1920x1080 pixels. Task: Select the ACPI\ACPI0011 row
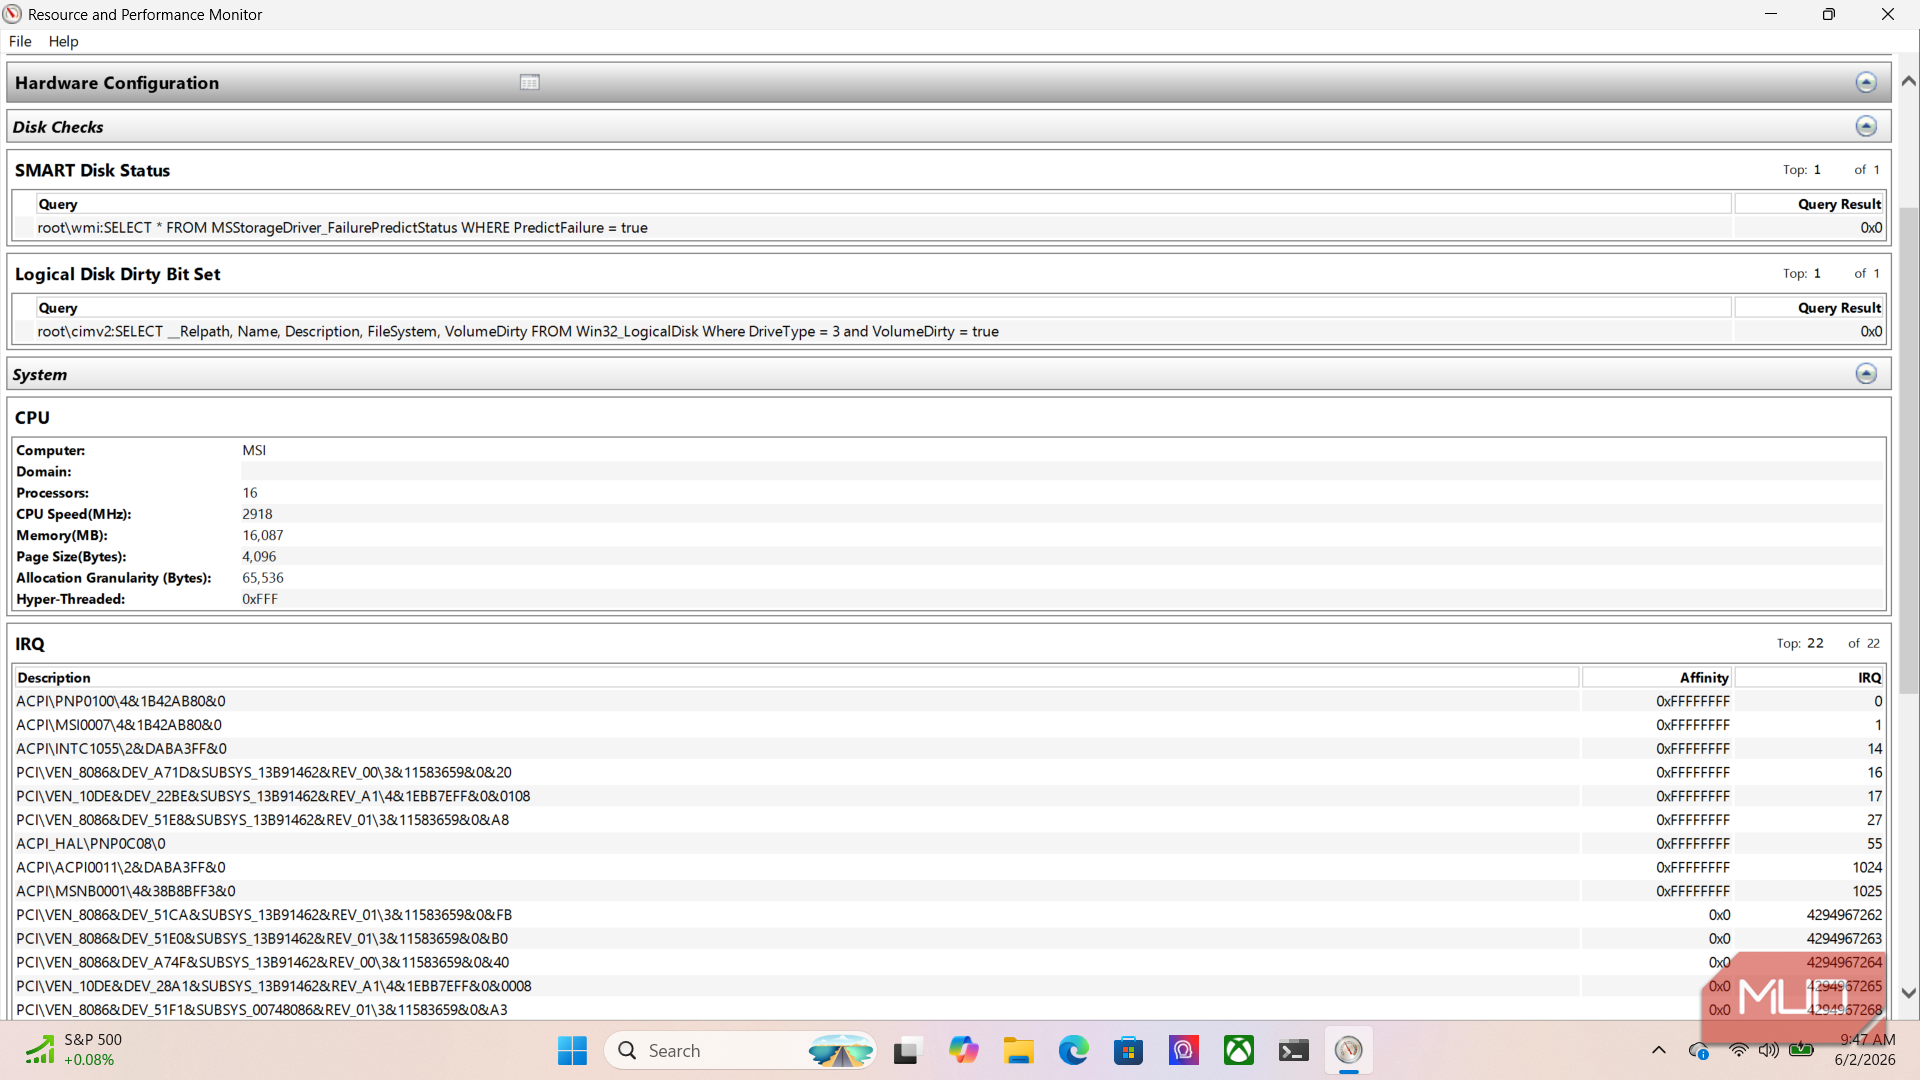point(949,868)
